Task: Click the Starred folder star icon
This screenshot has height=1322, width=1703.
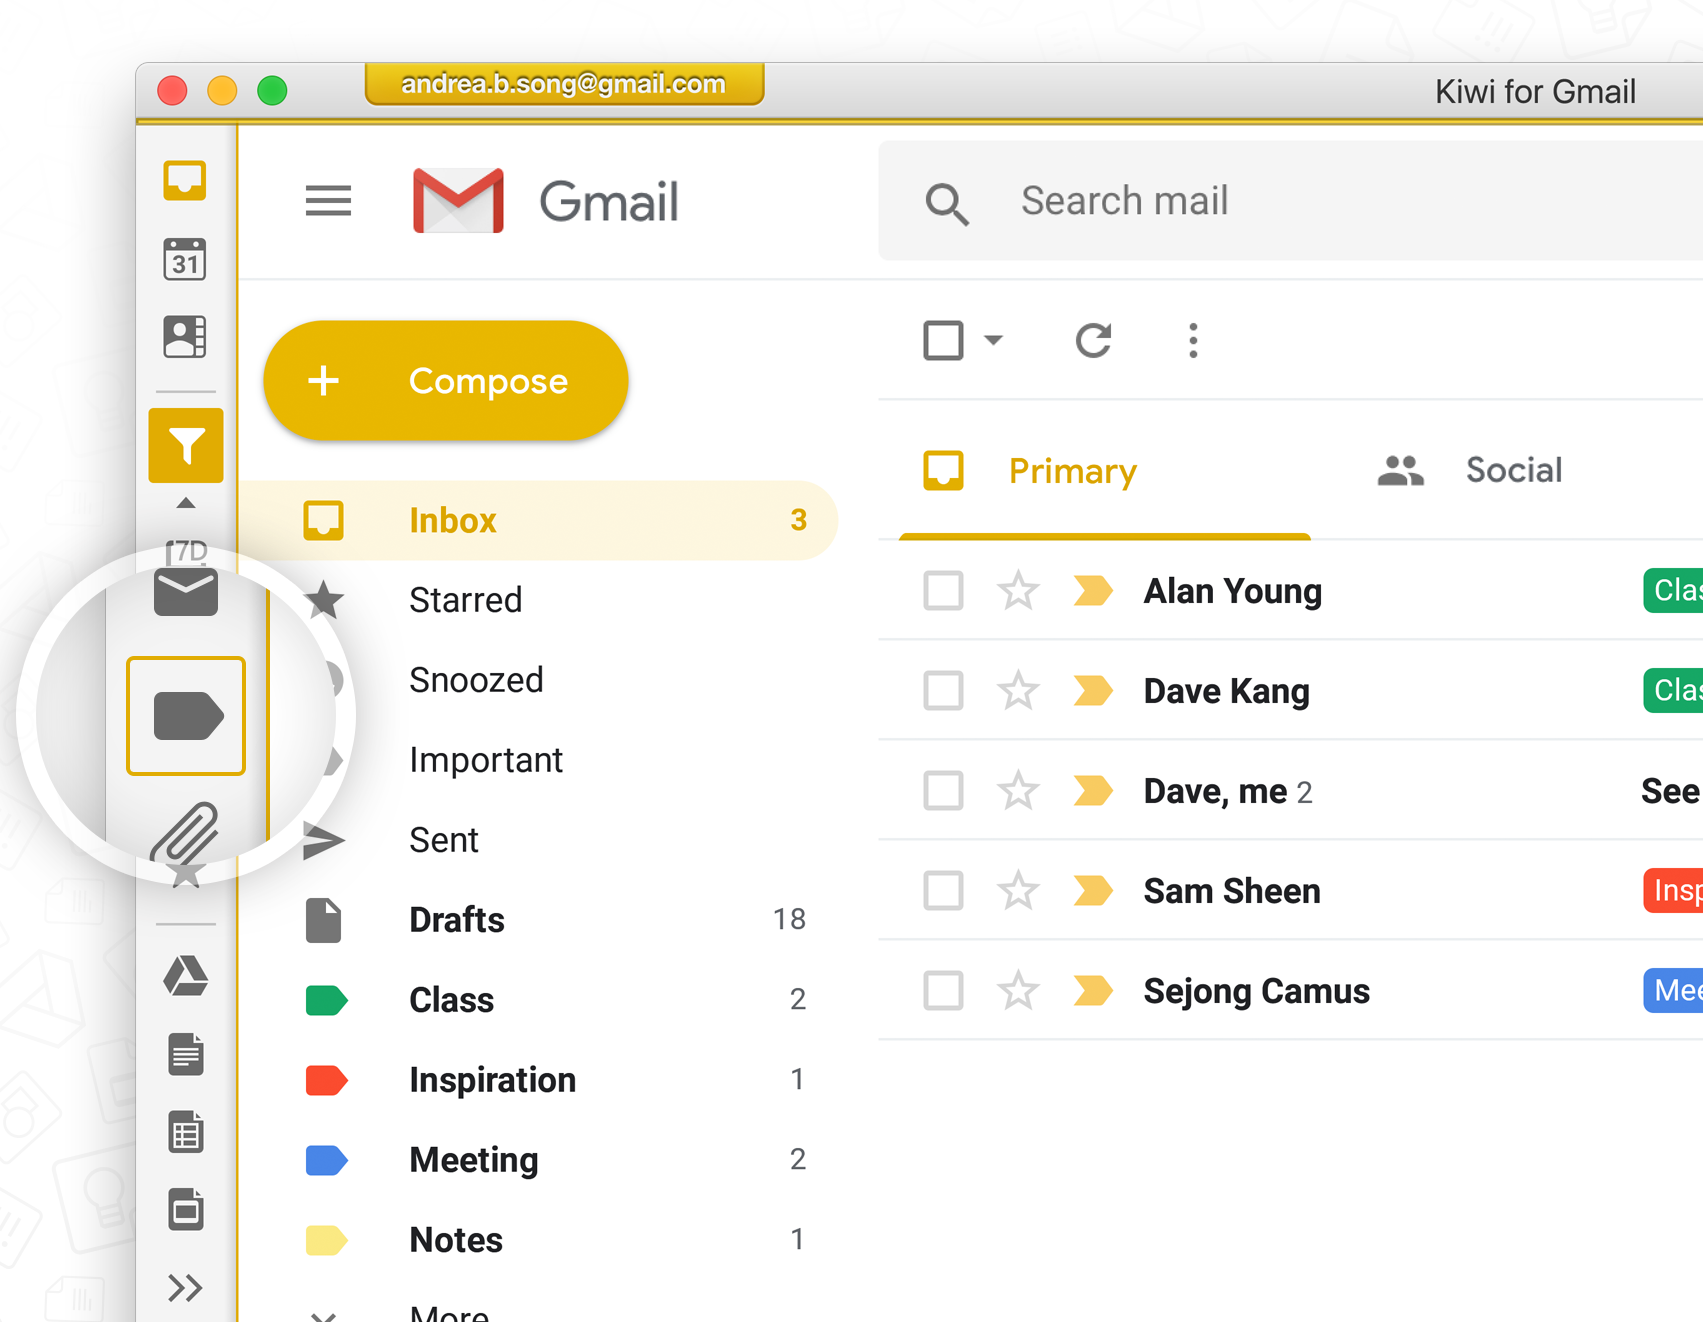Action: pos(325,600)
